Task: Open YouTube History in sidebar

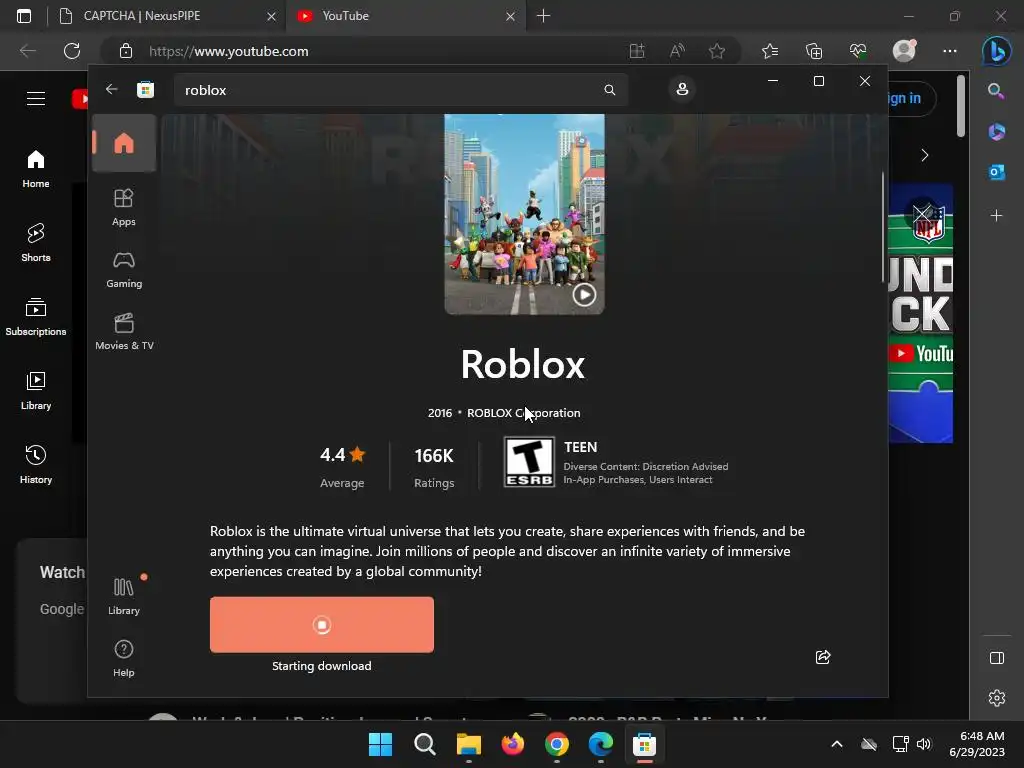Action: click(36, 464)
